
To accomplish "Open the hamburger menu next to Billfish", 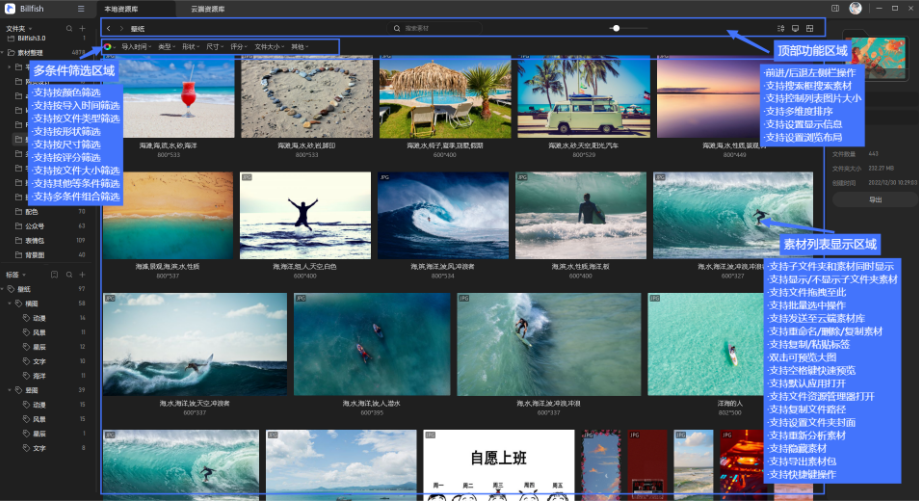I will (x=81, y=9).
